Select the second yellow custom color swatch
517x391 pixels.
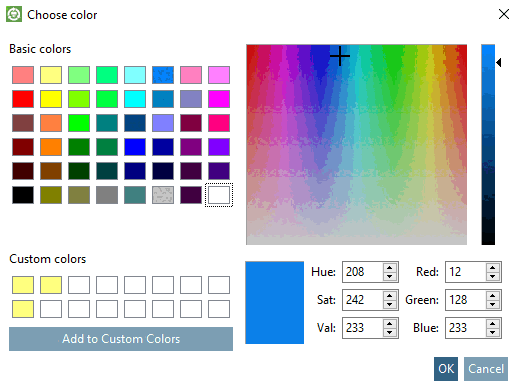(51, 285)
